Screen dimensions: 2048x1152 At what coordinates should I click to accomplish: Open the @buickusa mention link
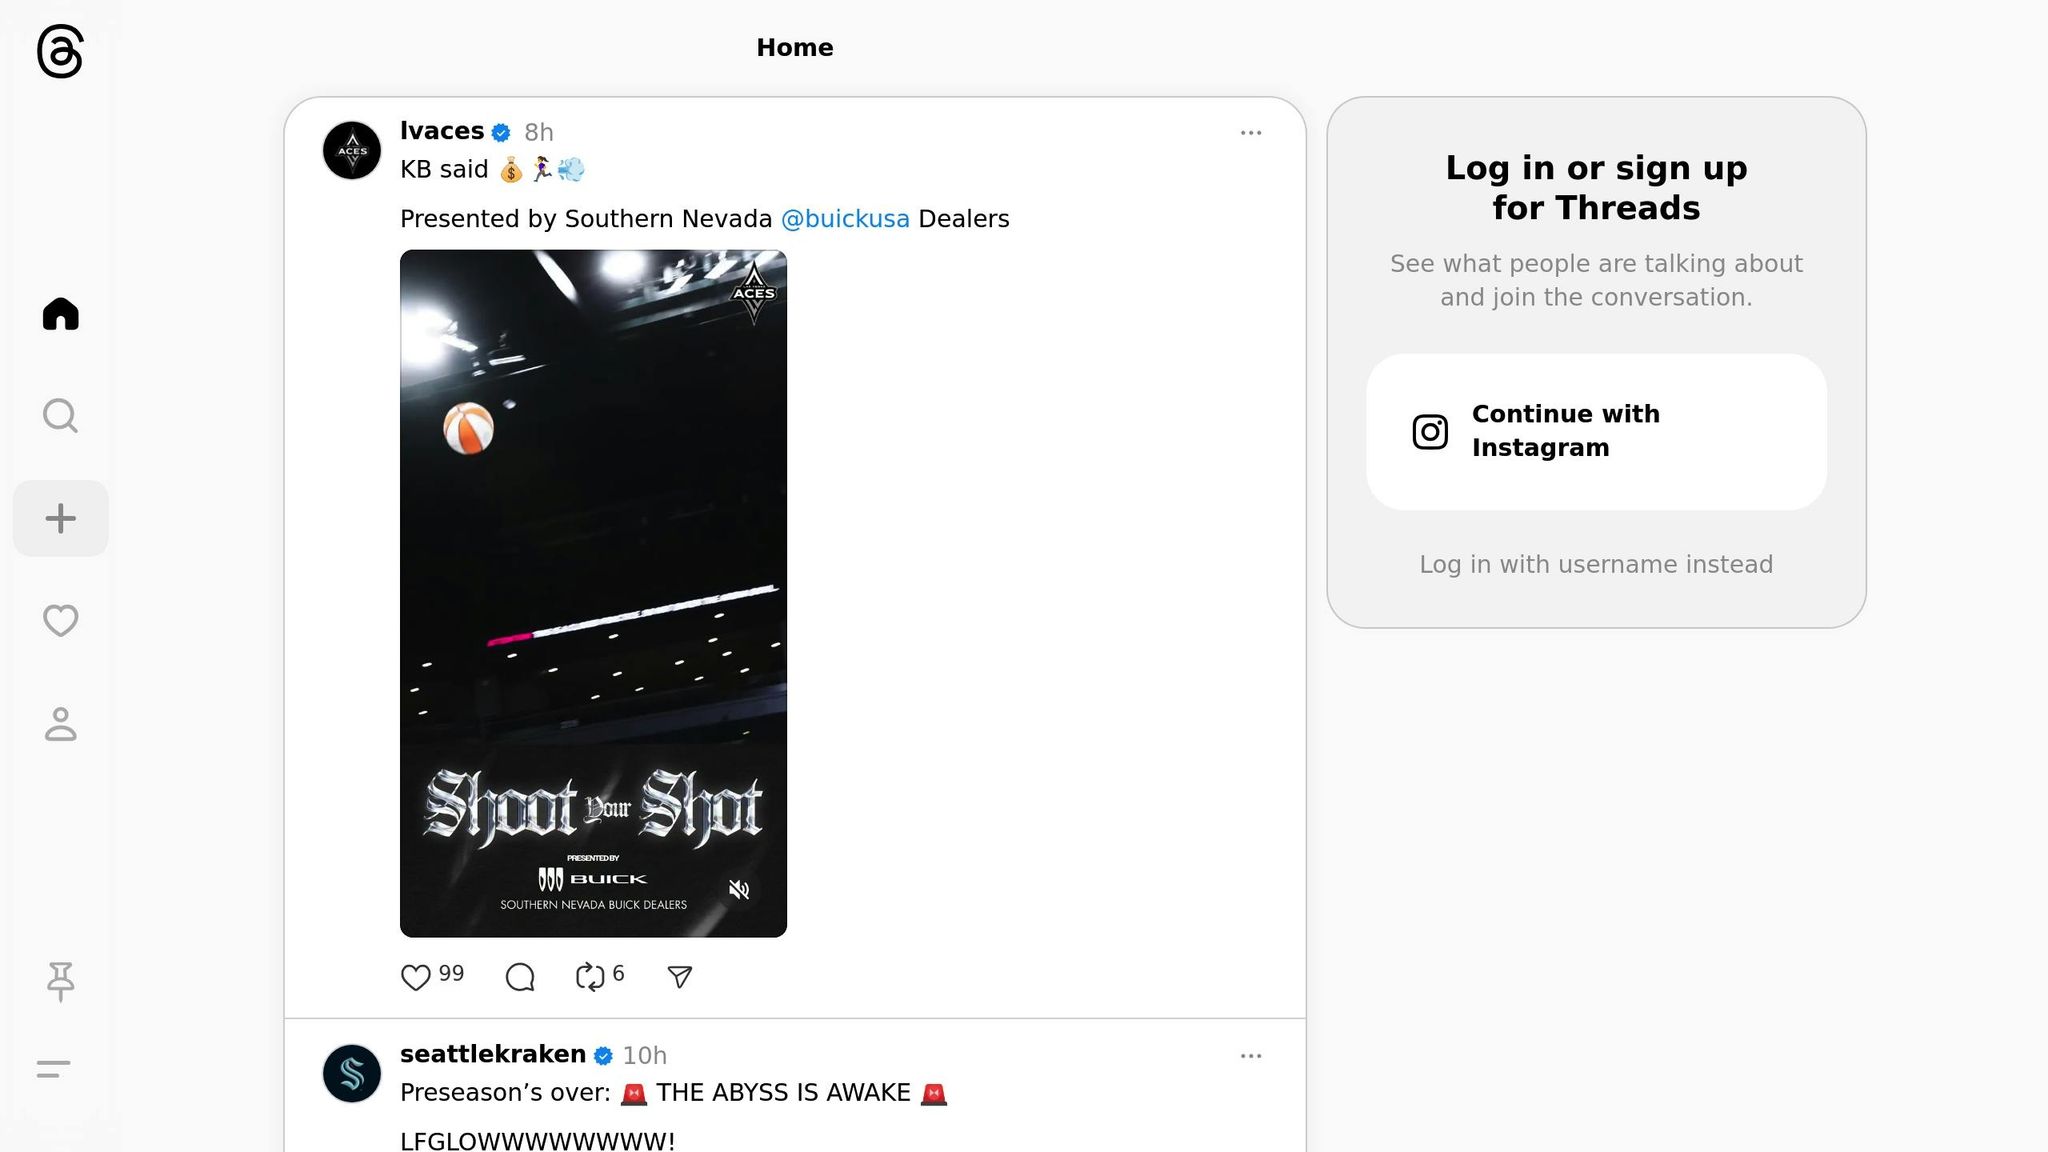pyautogui.click(x=844, y=219)
